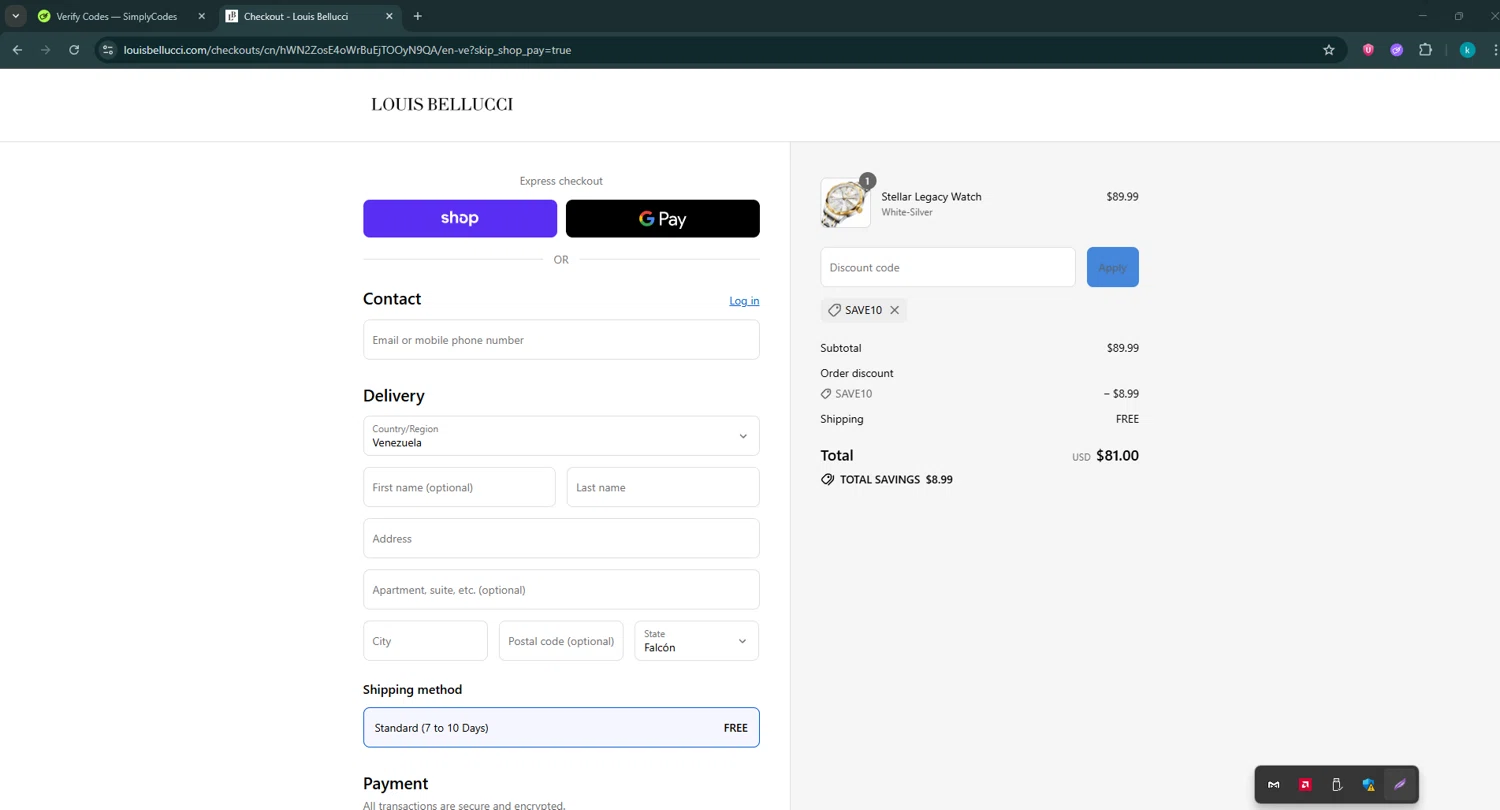Open a new browser tab

[418, 16]
